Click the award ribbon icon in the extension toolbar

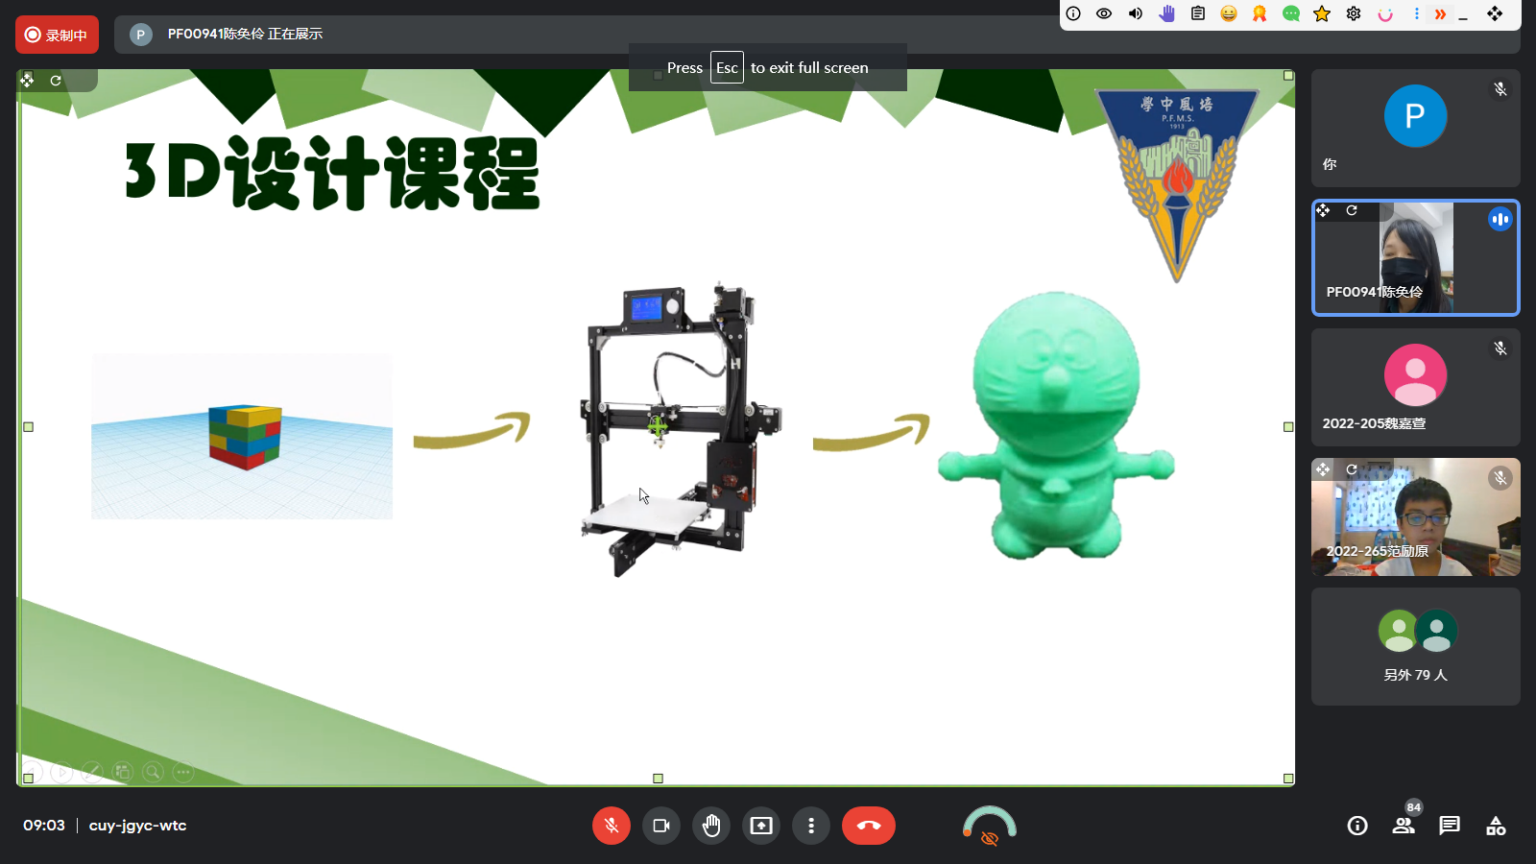coord(1260,14)
